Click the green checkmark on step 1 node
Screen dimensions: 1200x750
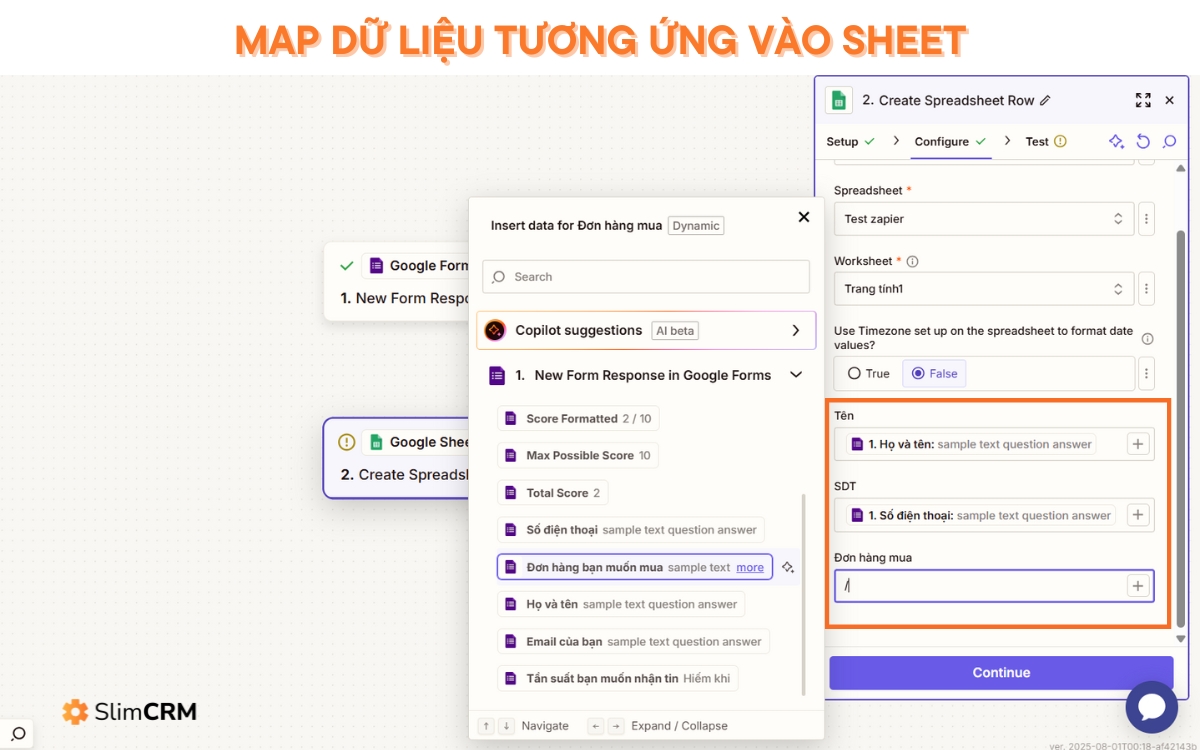pyautogui.click(x=347, y=265)
